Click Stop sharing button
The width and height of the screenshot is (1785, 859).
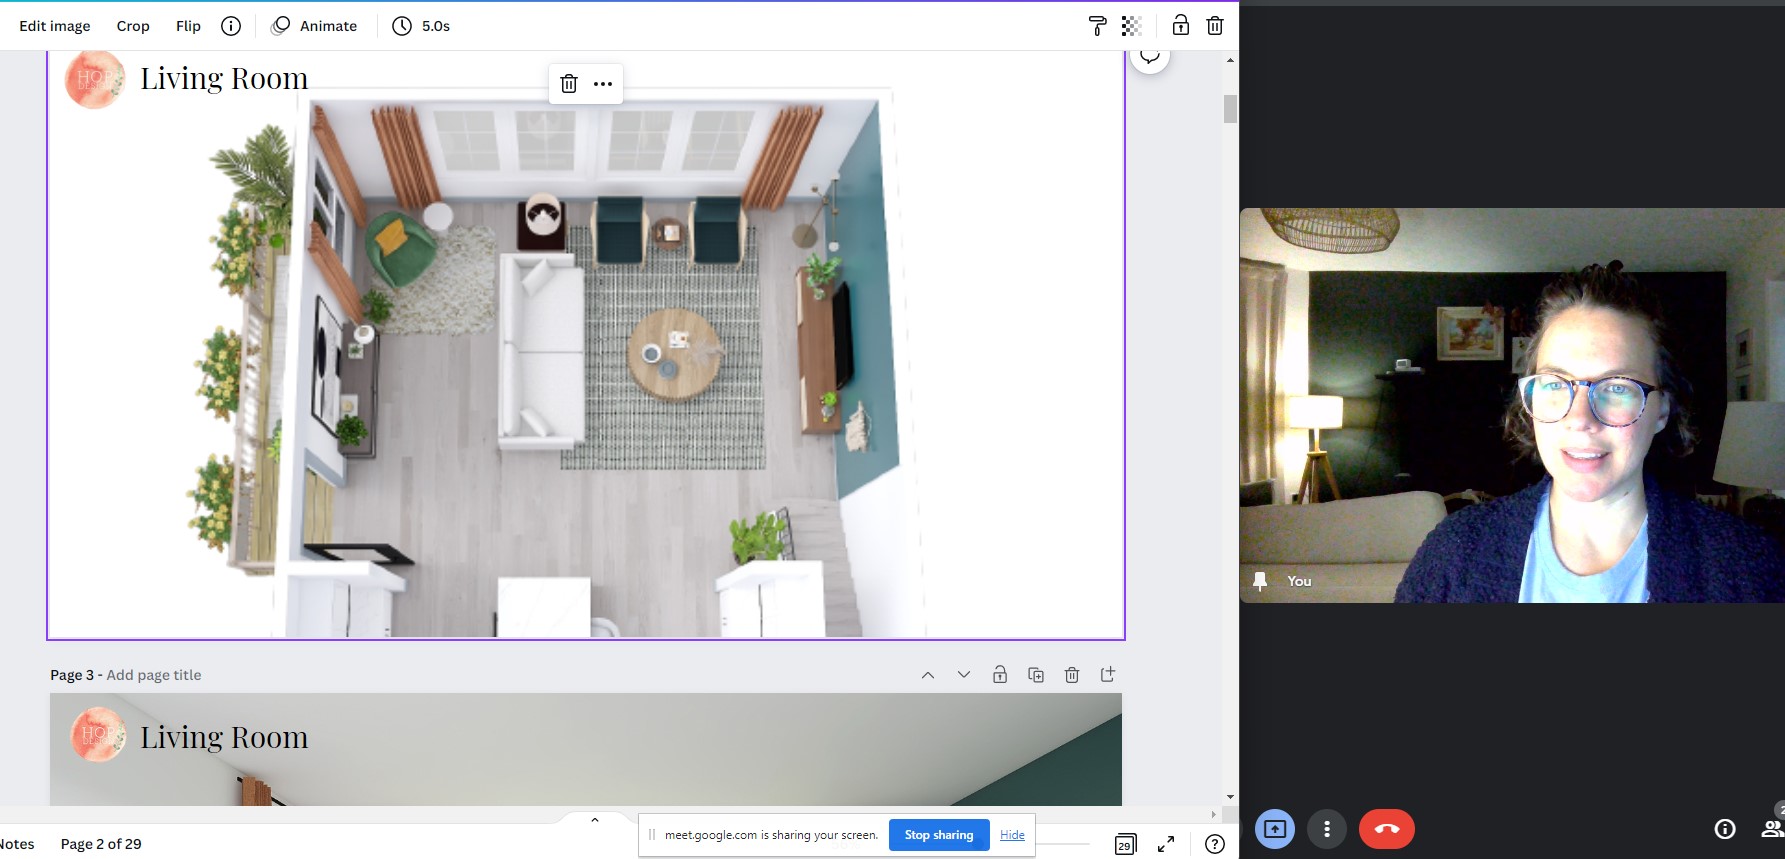click(x=938, y=835)
